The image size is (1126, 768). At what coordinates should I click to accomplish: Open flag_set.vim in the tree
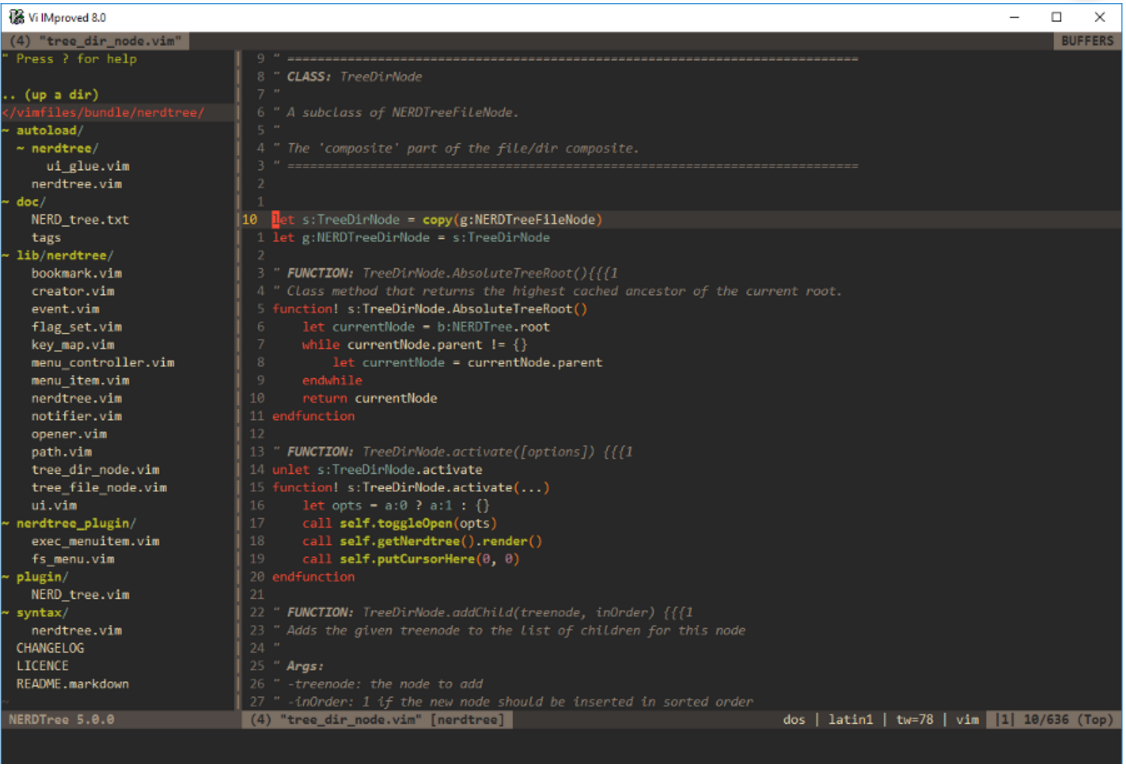[76, 327]
